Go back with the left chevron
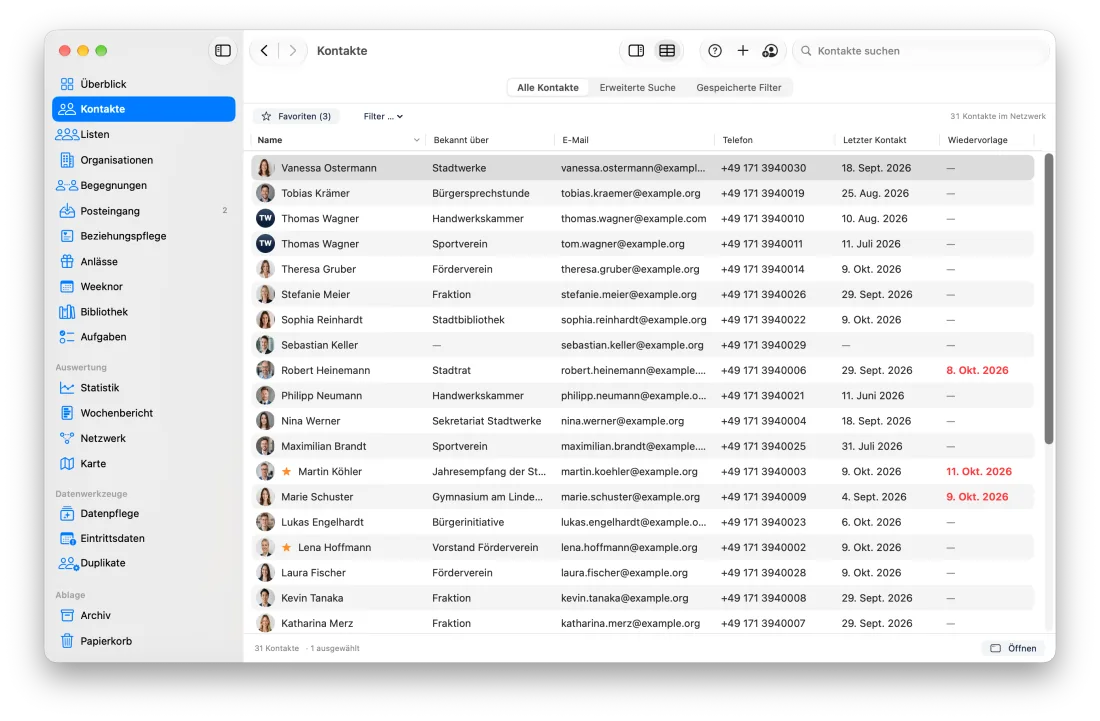1100x721 pixels. click(264, 50)
